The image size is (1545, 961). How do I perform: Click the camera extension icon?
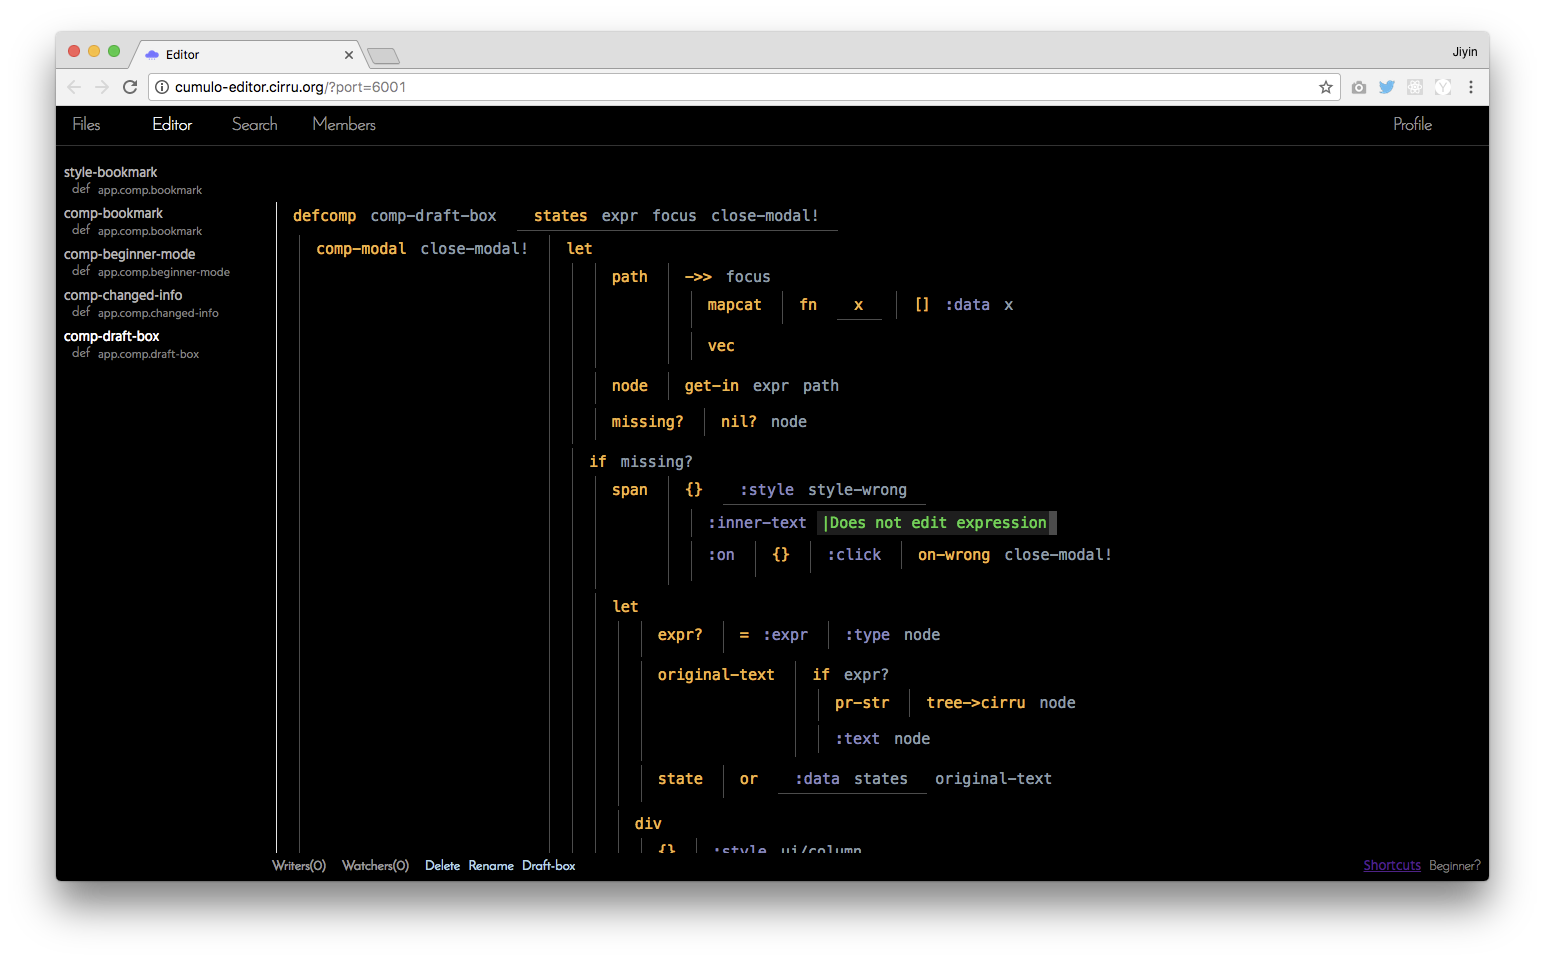pyautogui.click(x=1358, y=87)
